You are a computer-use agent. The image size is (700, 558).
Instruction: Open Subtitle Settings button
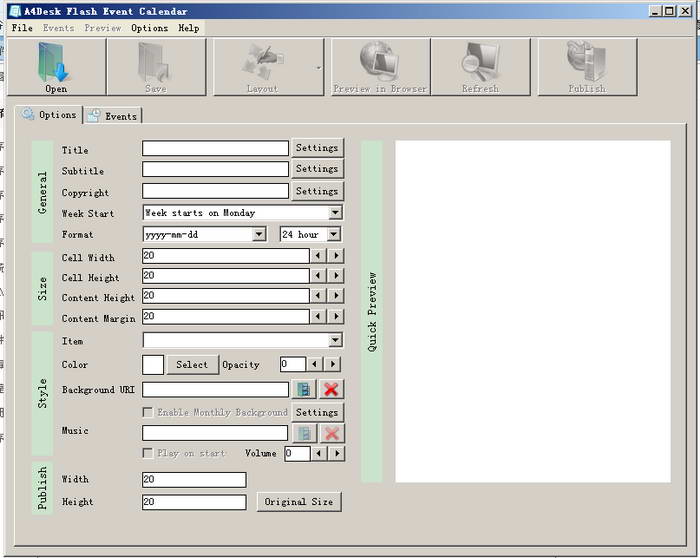[x=317, y=169]
